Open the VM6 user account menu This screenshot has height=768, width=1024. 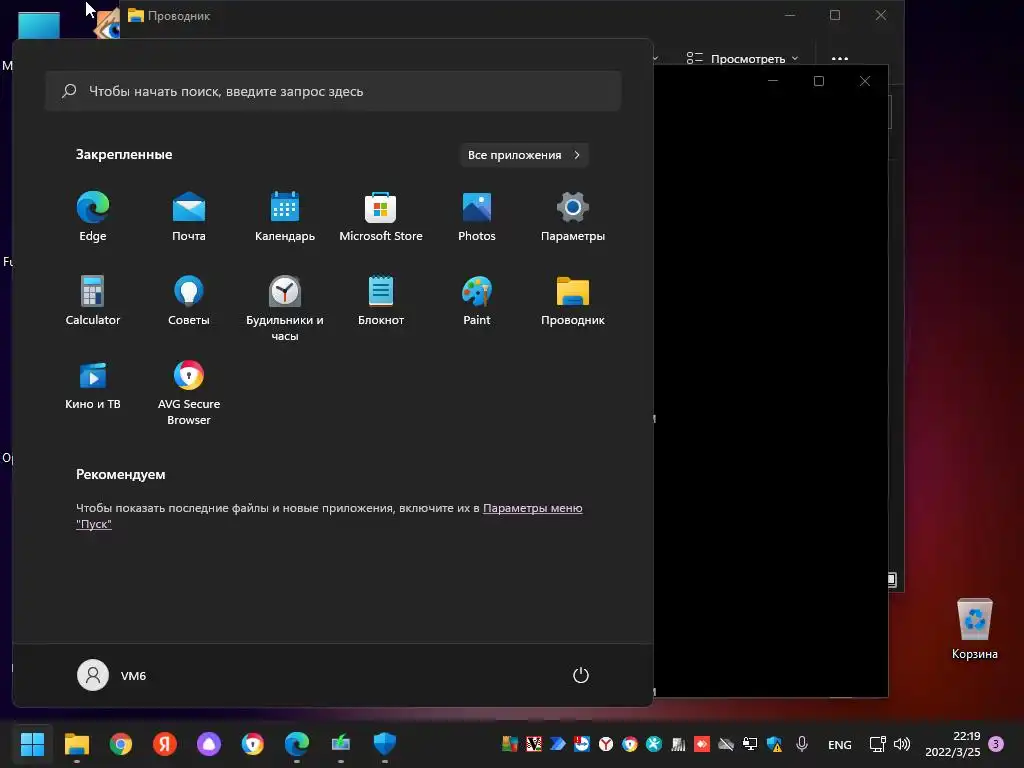point(112,675)
